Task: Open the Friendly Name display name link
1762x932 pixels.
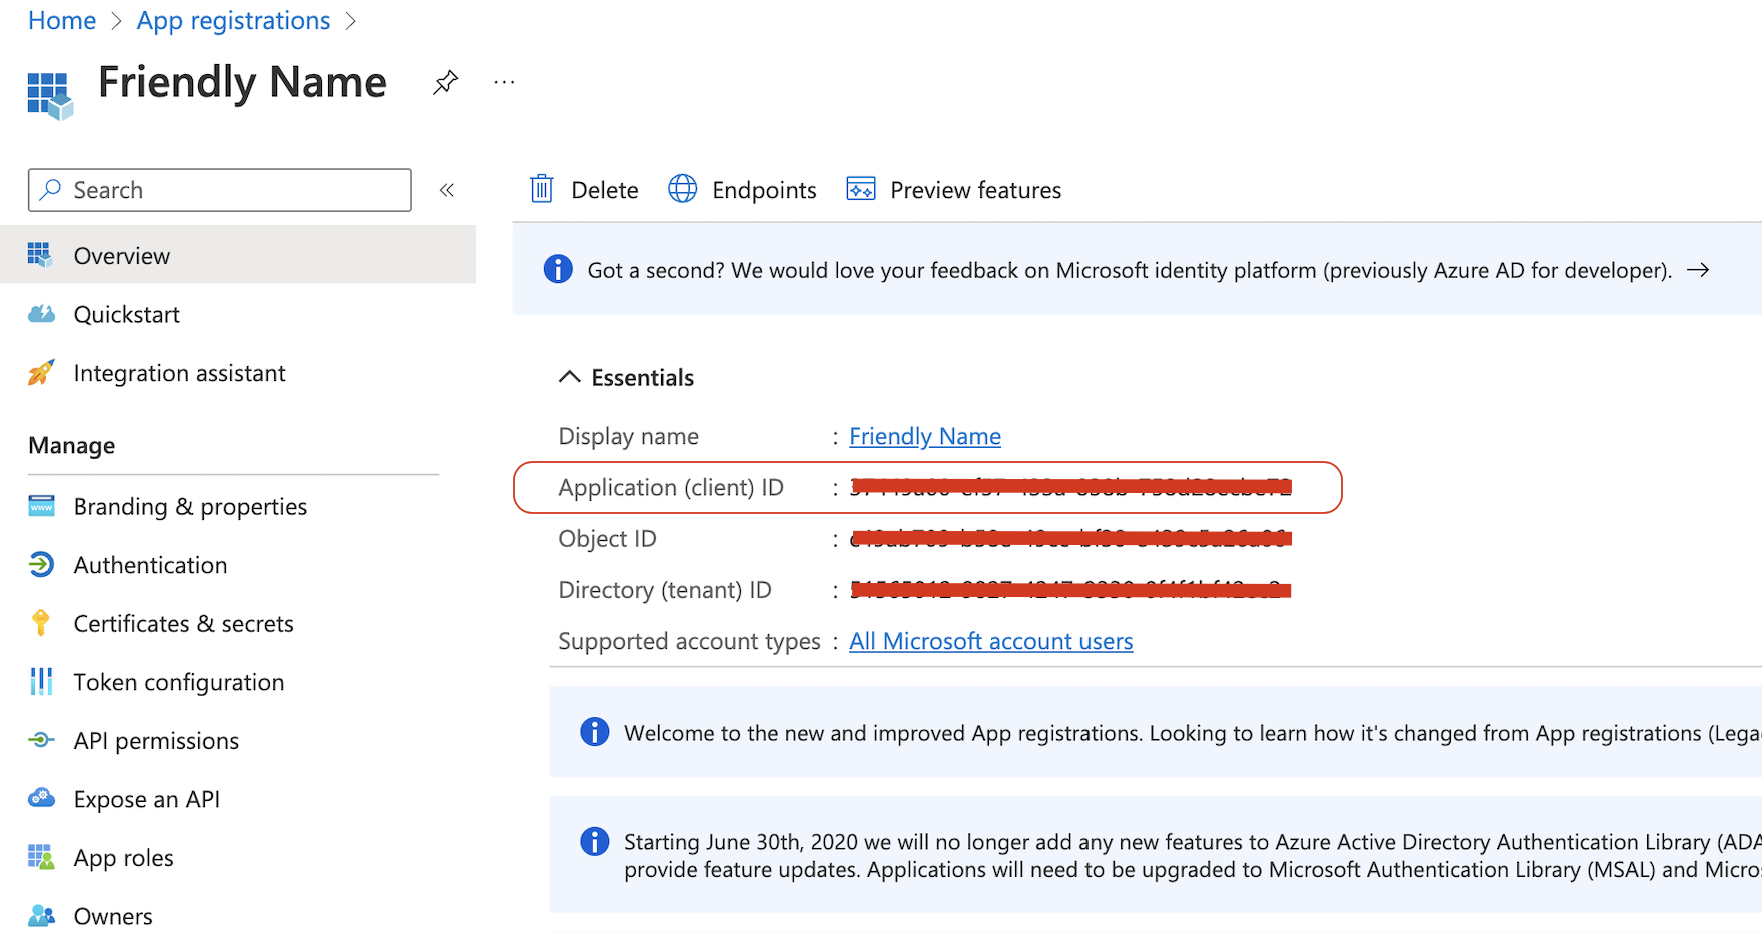Action: tap(925, 436)
